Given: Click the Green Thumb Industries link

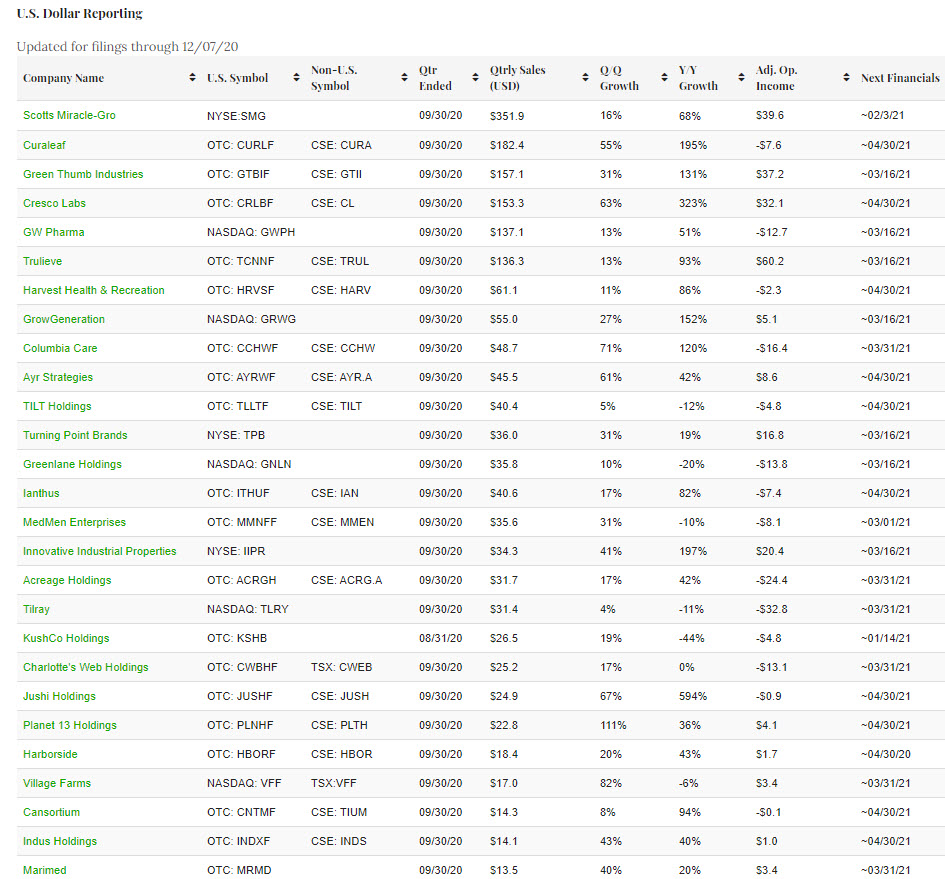Looking at the screenshot, I should point(83,174).
